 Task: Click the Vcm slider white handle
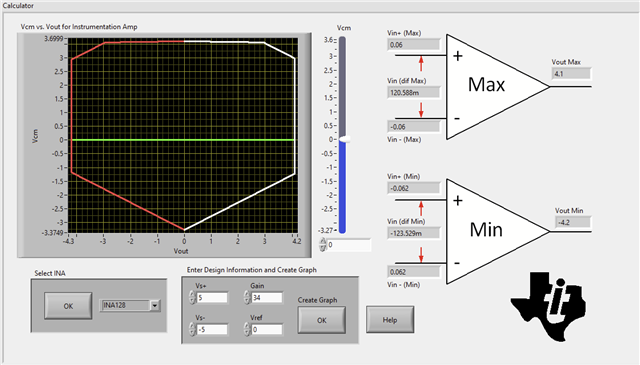(x=345, y=139)
